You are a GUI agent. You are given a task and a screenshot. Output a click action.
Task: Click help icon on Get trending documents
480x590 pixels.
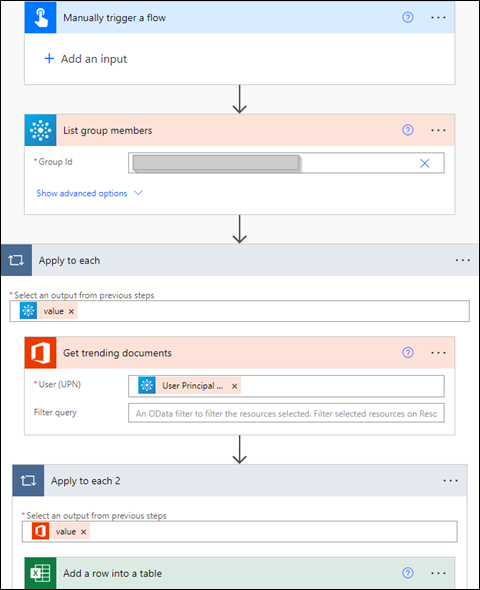coord(408,353)
